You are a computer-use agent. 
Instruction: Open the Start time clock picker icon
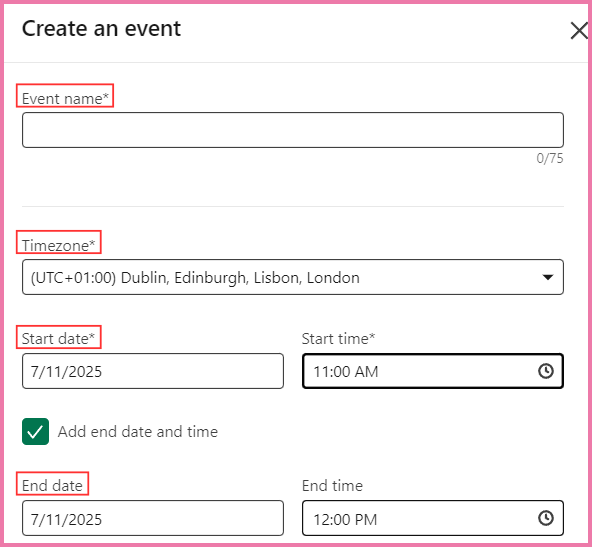(x=546, y=371)
